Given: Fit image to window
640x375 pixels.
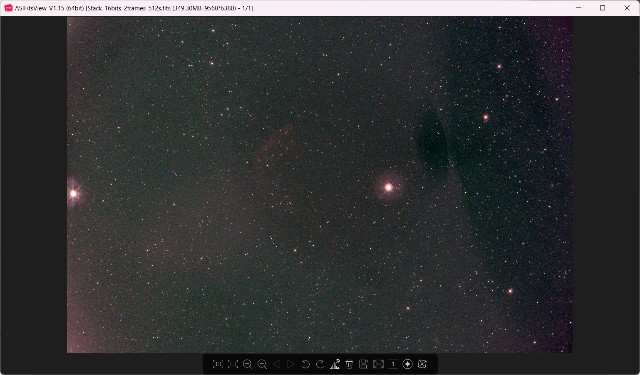Looking at the screenshot, I should pyautogui.click(x=233, y=364).
